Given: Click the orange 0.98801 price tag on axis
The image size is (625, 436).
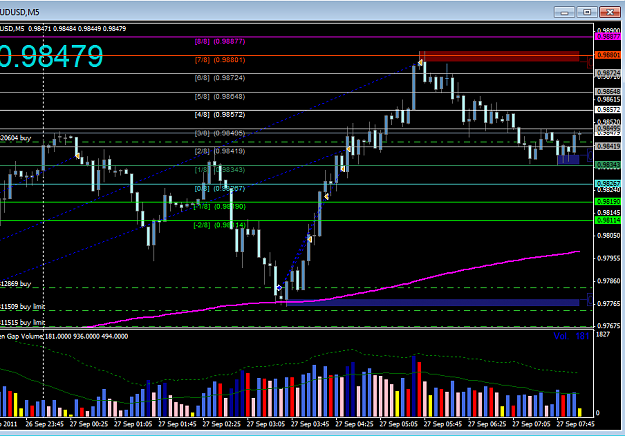Looking at the screenshot, I should [608, 55].
